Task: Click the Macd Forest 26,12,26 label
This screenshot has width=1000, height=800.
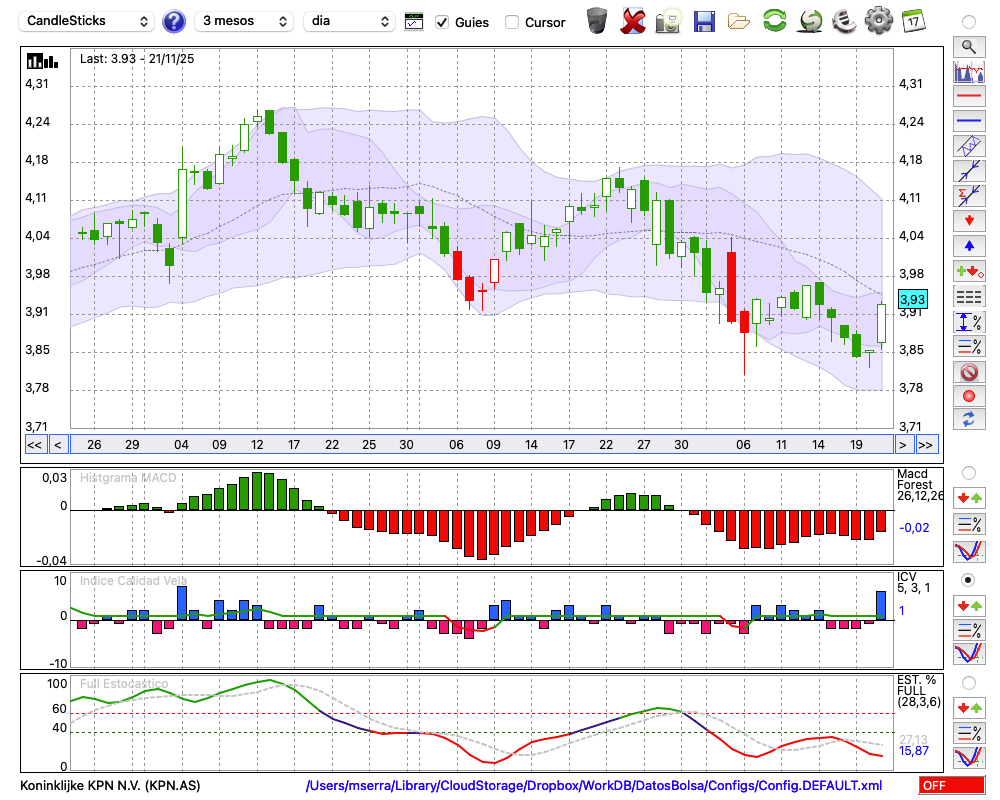Action: [920, 485]
